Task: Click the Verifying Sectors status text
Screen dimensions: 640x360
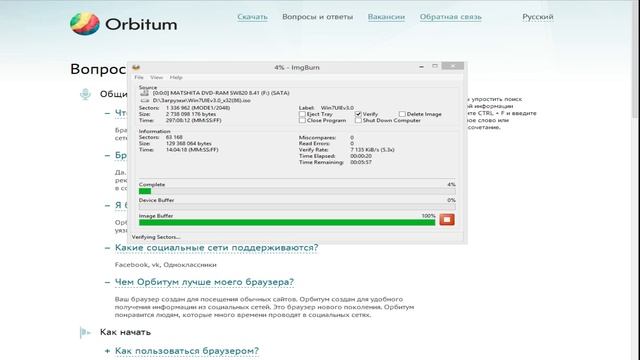Action: coord(156,237)
